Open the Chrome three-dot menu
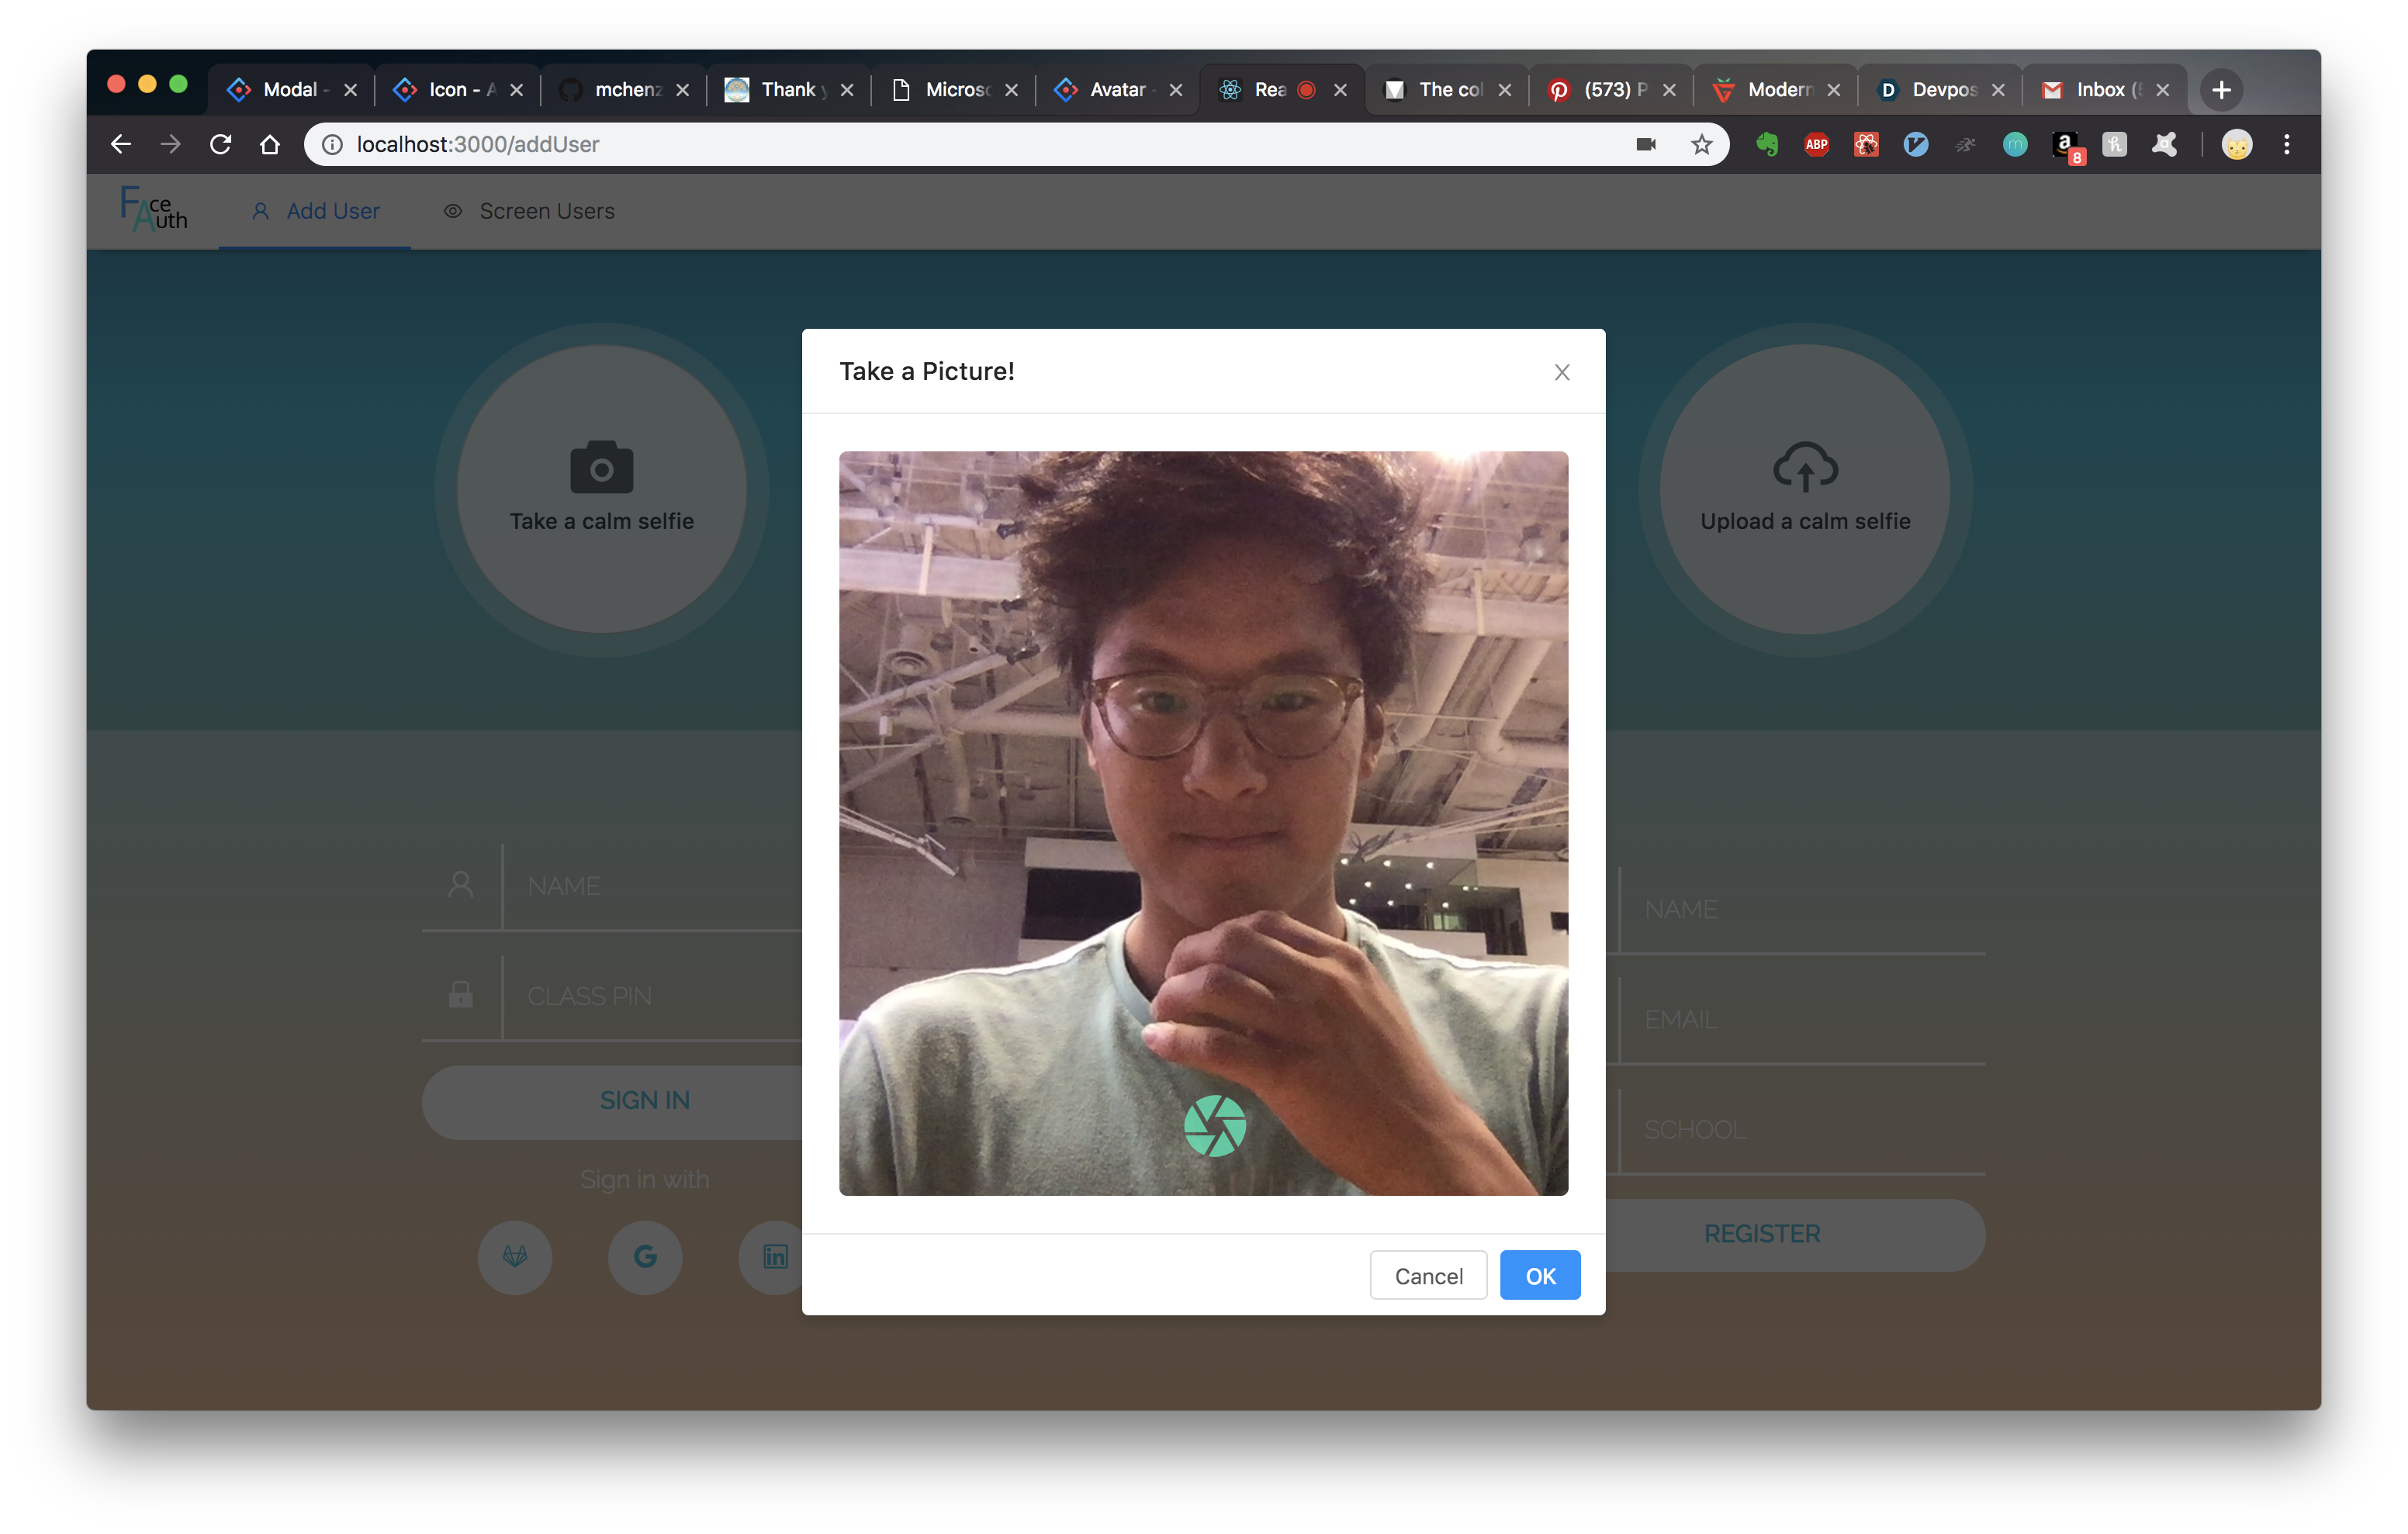 click(x=2287, y=144)
